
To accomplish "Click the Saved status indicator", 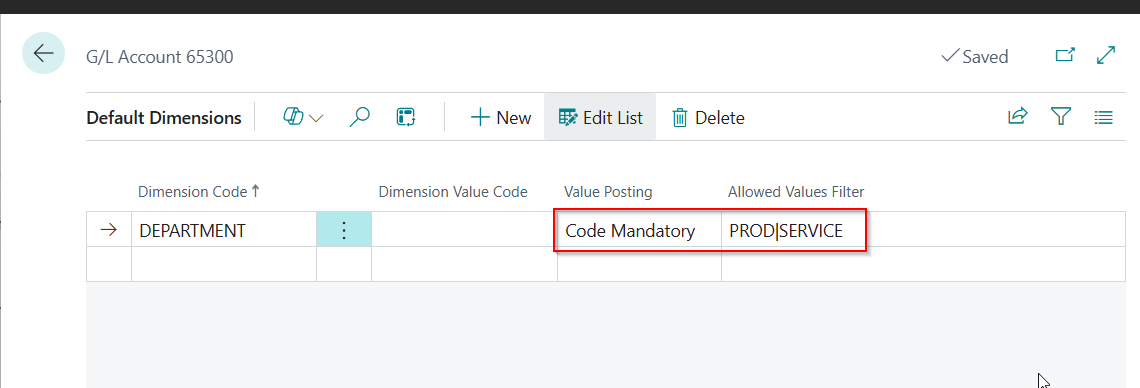I will (974, 57).
